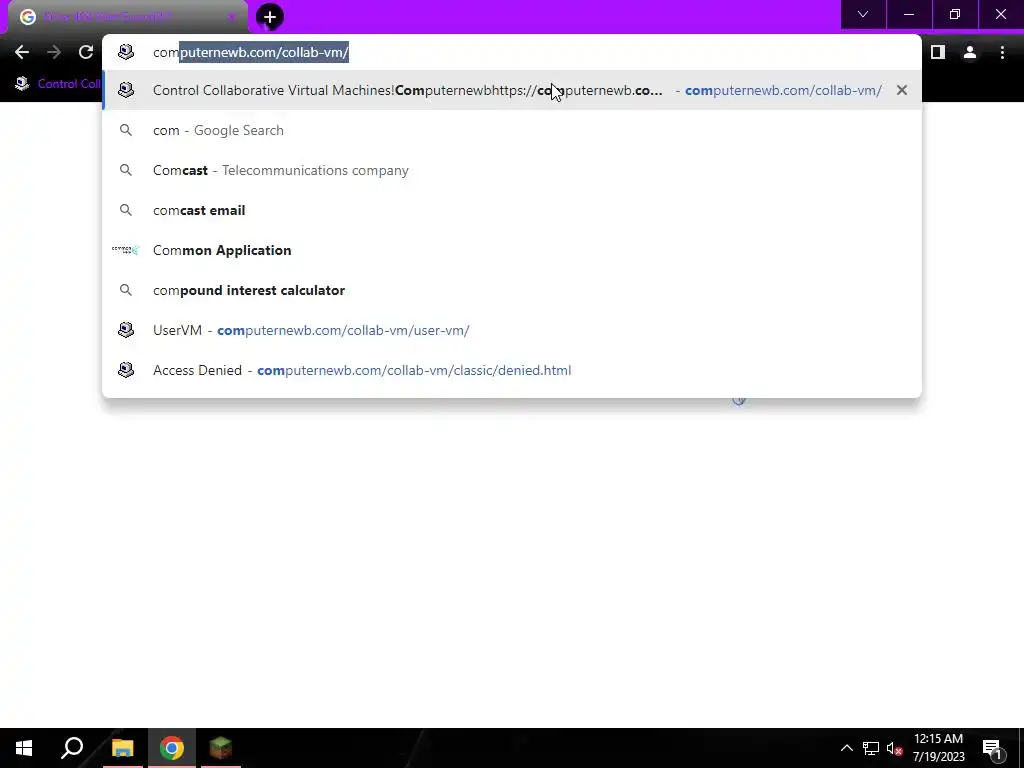Open the clock showing 12:15 AM
The width and height of the screenshot is (1024, 768).
pos(938,748)
